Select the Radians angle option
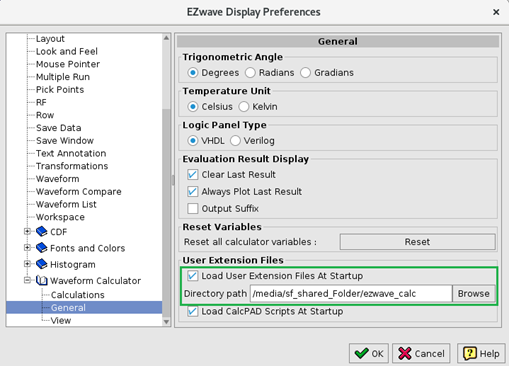This screenshot has height=367, width=509. 250,73
